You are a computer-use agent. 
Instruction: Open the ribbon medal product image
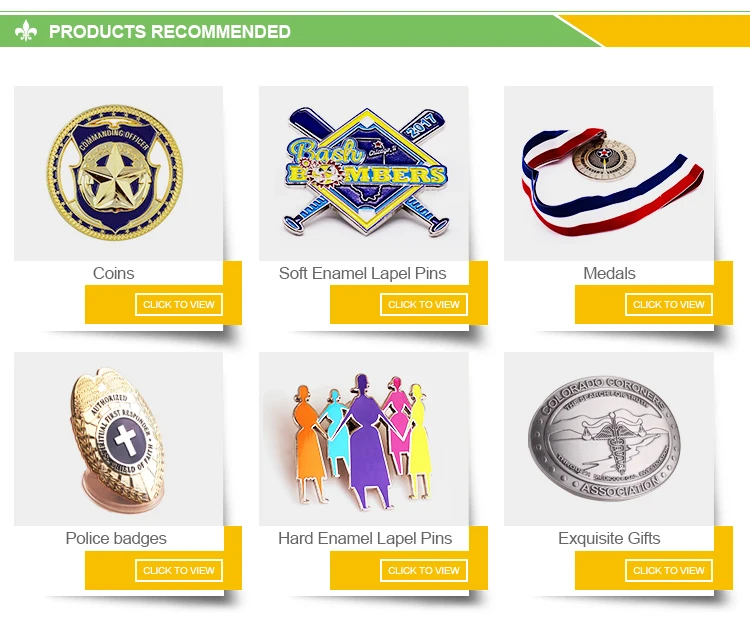click(608, 173)
